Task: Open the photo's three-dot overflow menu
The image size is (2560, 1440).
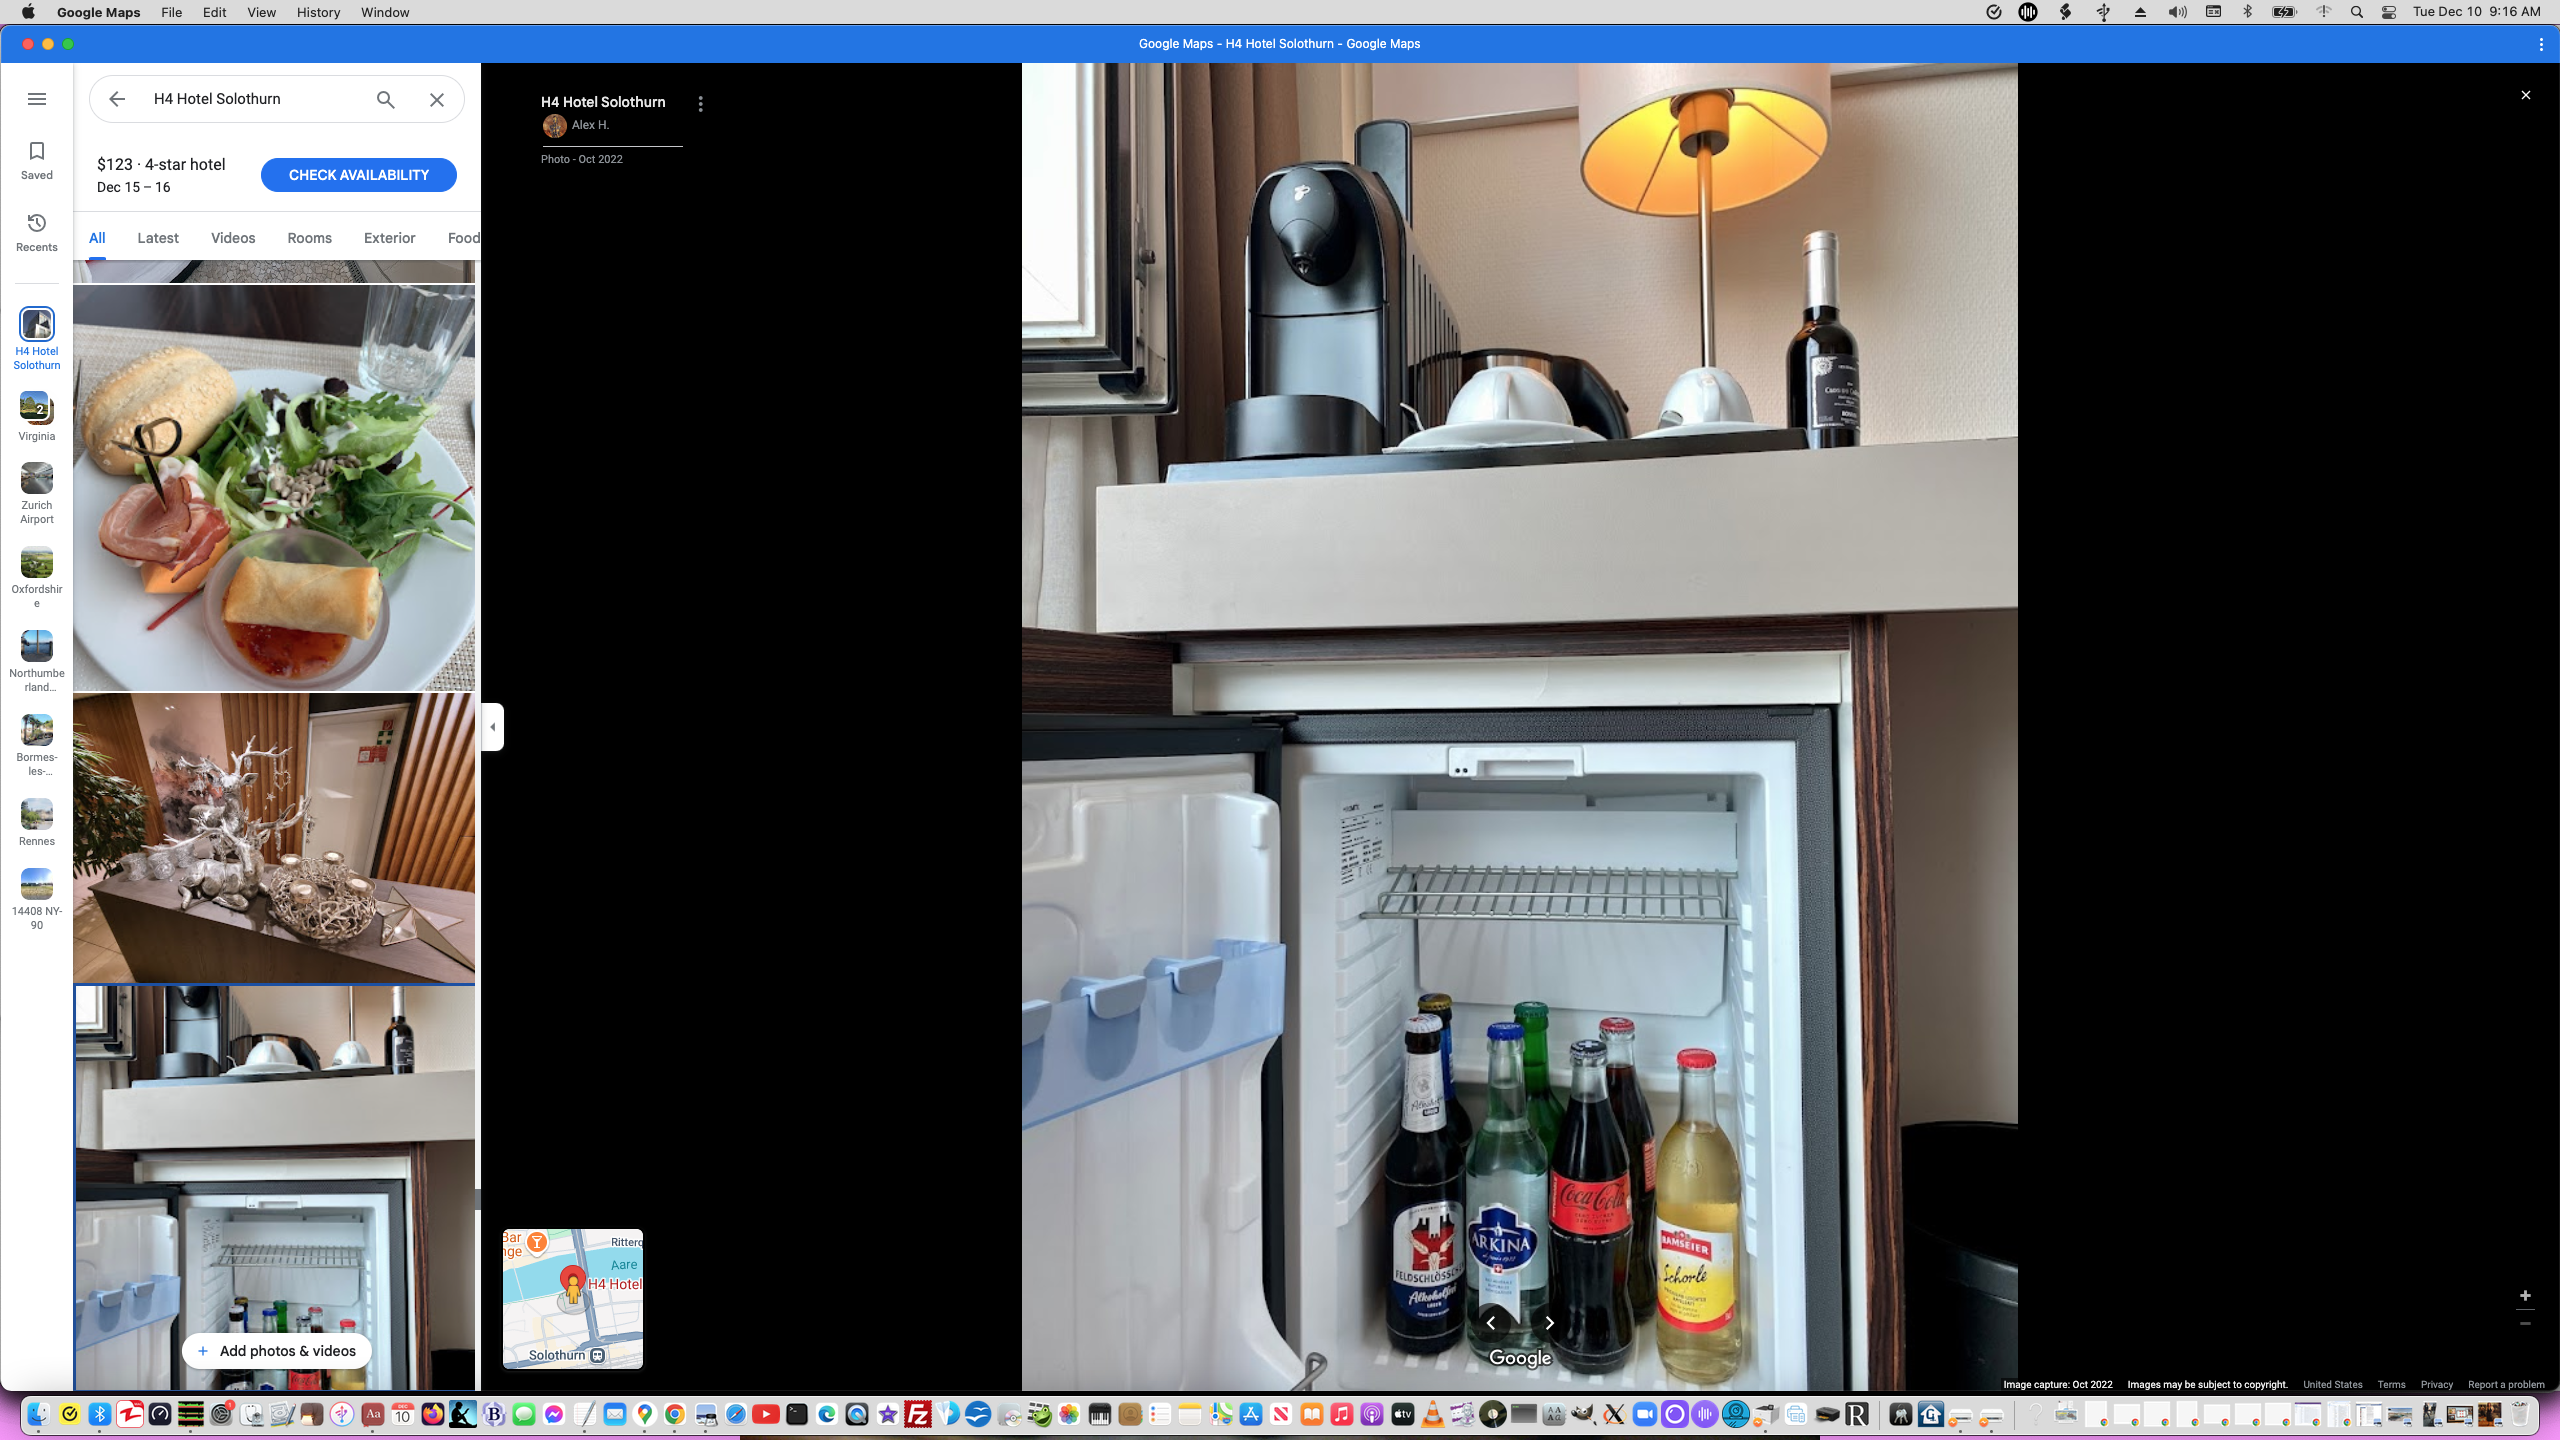Action: point(700,103)
